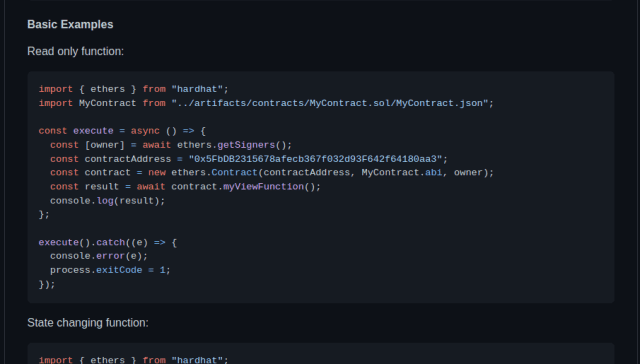Click the contract address hex string
The width and height of the screenshot is (640, 364).
pyautogui.click(x=316, y=159)
